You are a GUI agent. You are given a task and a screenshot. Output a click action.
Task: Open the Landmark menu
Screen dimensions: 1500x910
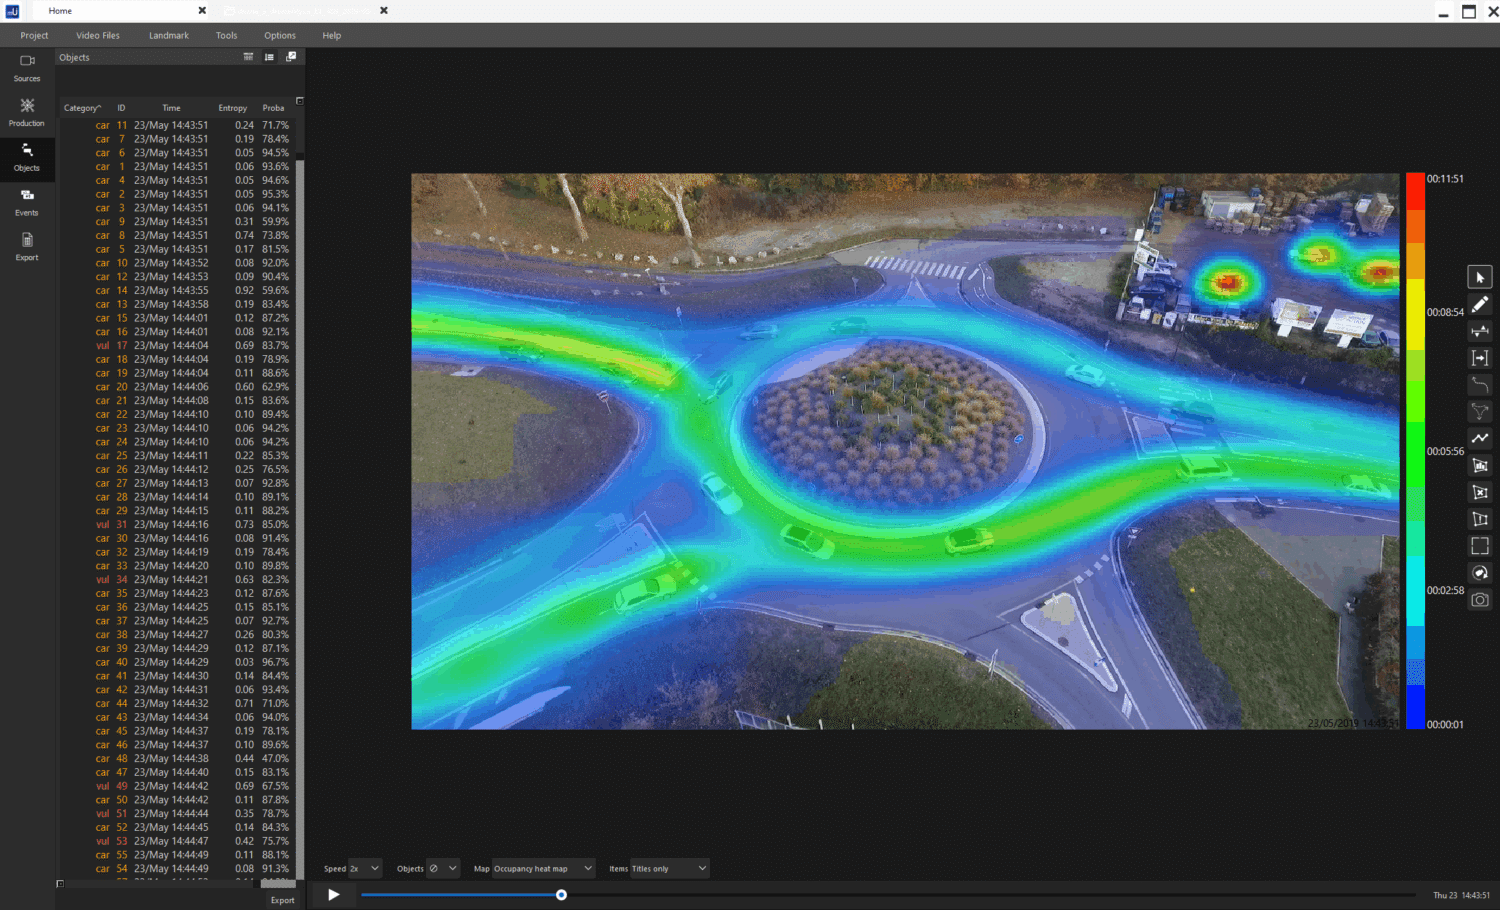coord(169,35)
